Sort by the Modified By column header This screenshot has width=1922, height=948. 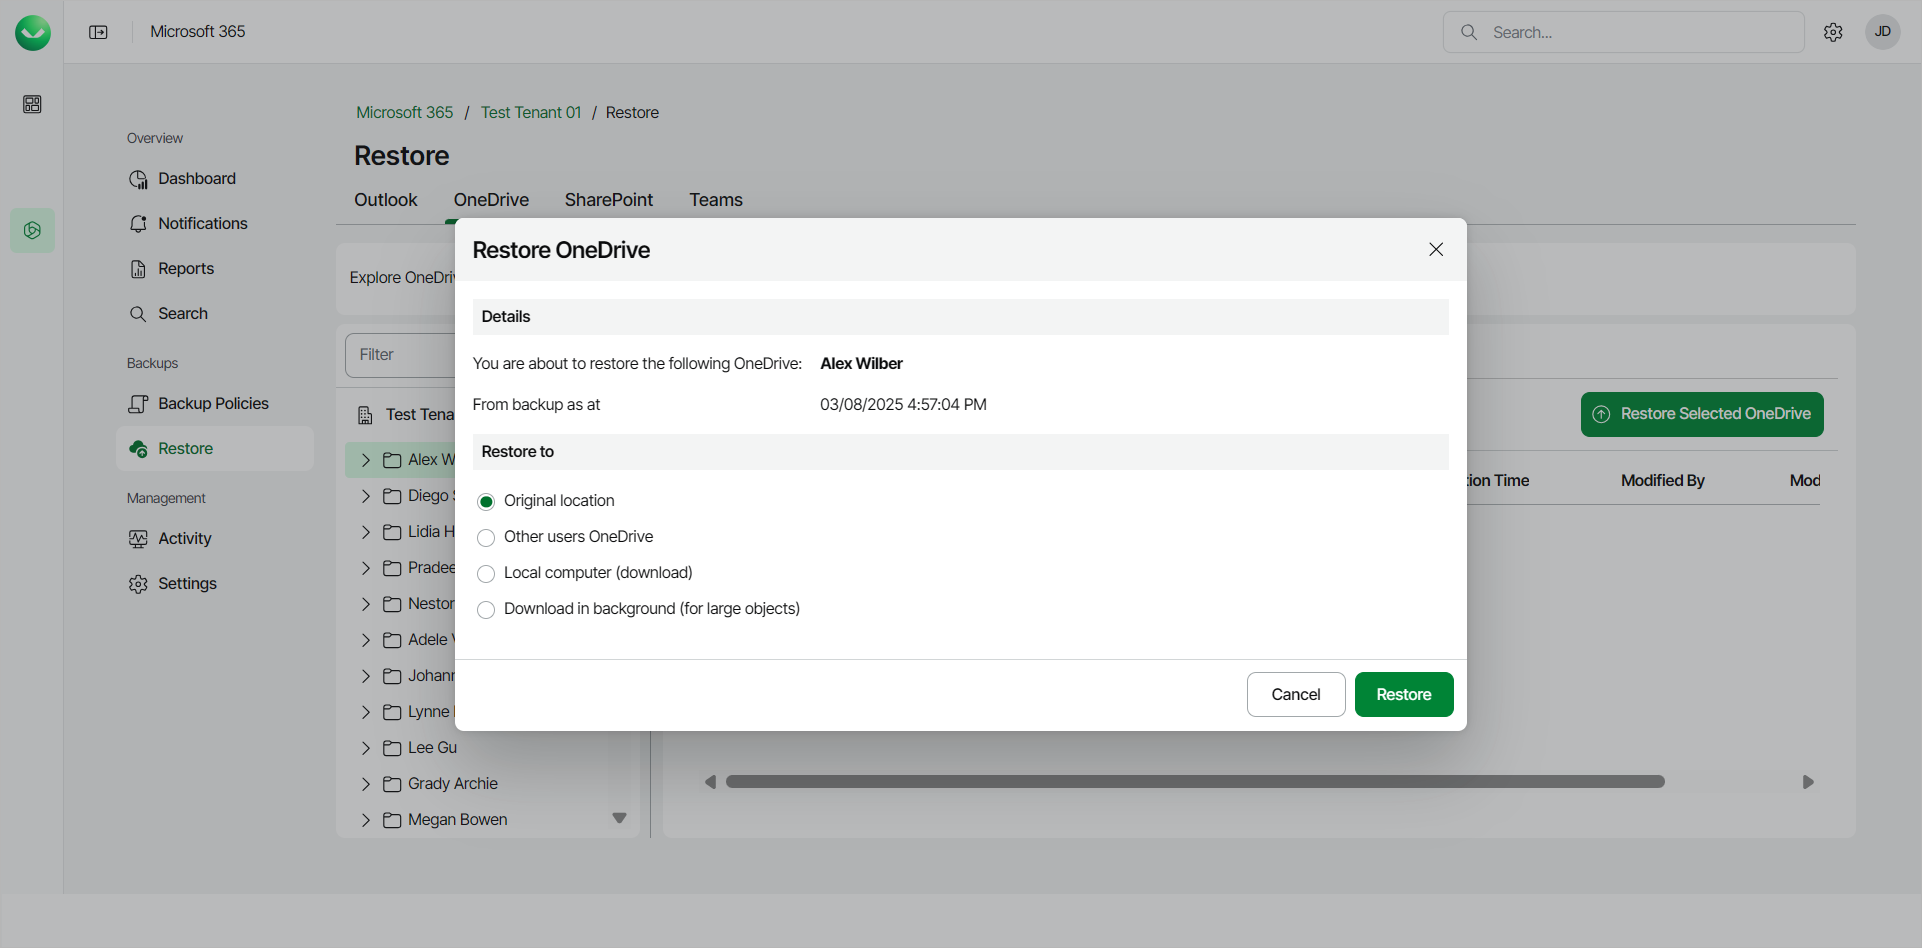(1663, 481)
